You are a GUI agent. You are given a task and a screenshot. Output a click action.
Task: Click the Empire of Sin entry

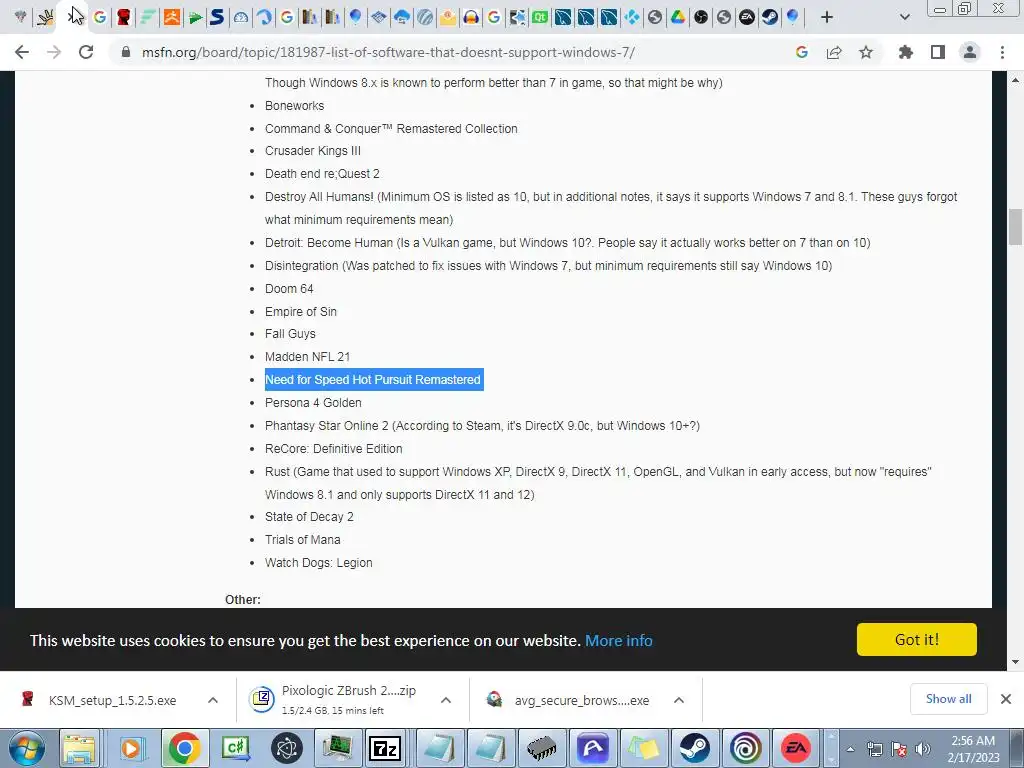tap(301, 312)
